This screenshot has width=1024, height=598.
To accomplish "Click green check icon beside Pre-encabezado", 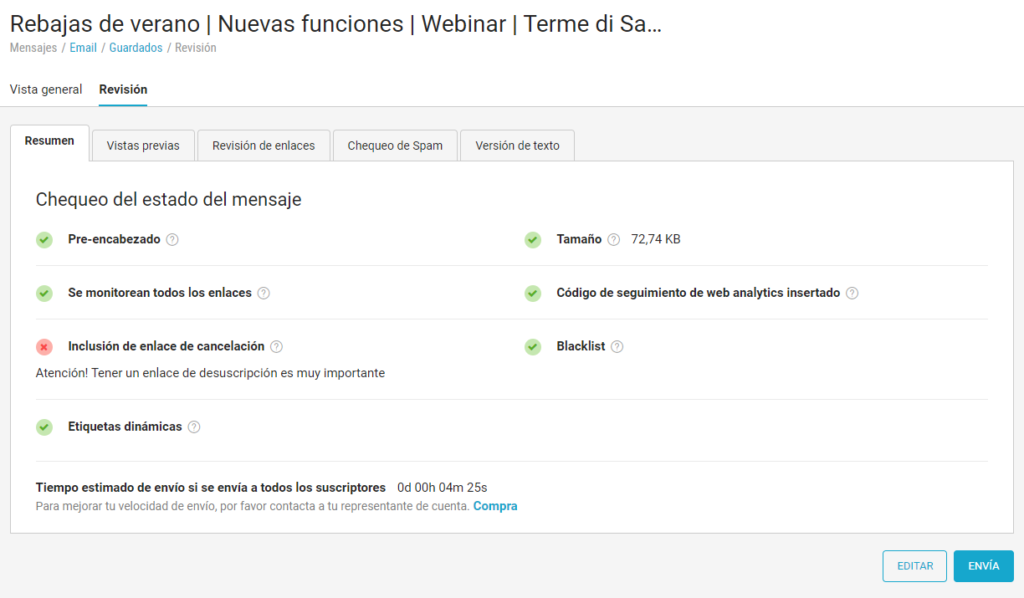I will [x=44, y=240].
